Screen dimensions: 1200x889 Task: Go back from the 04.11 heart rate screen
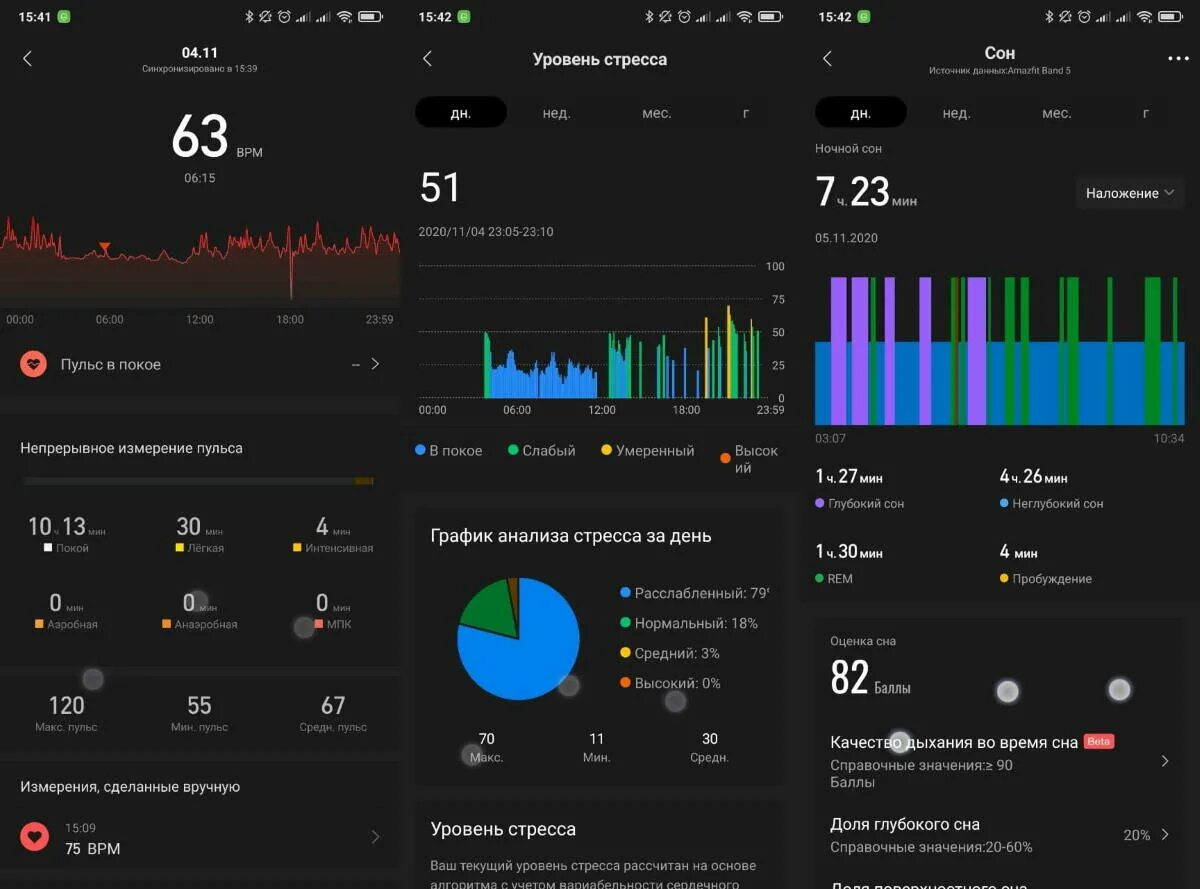click(x=27, y=59)
